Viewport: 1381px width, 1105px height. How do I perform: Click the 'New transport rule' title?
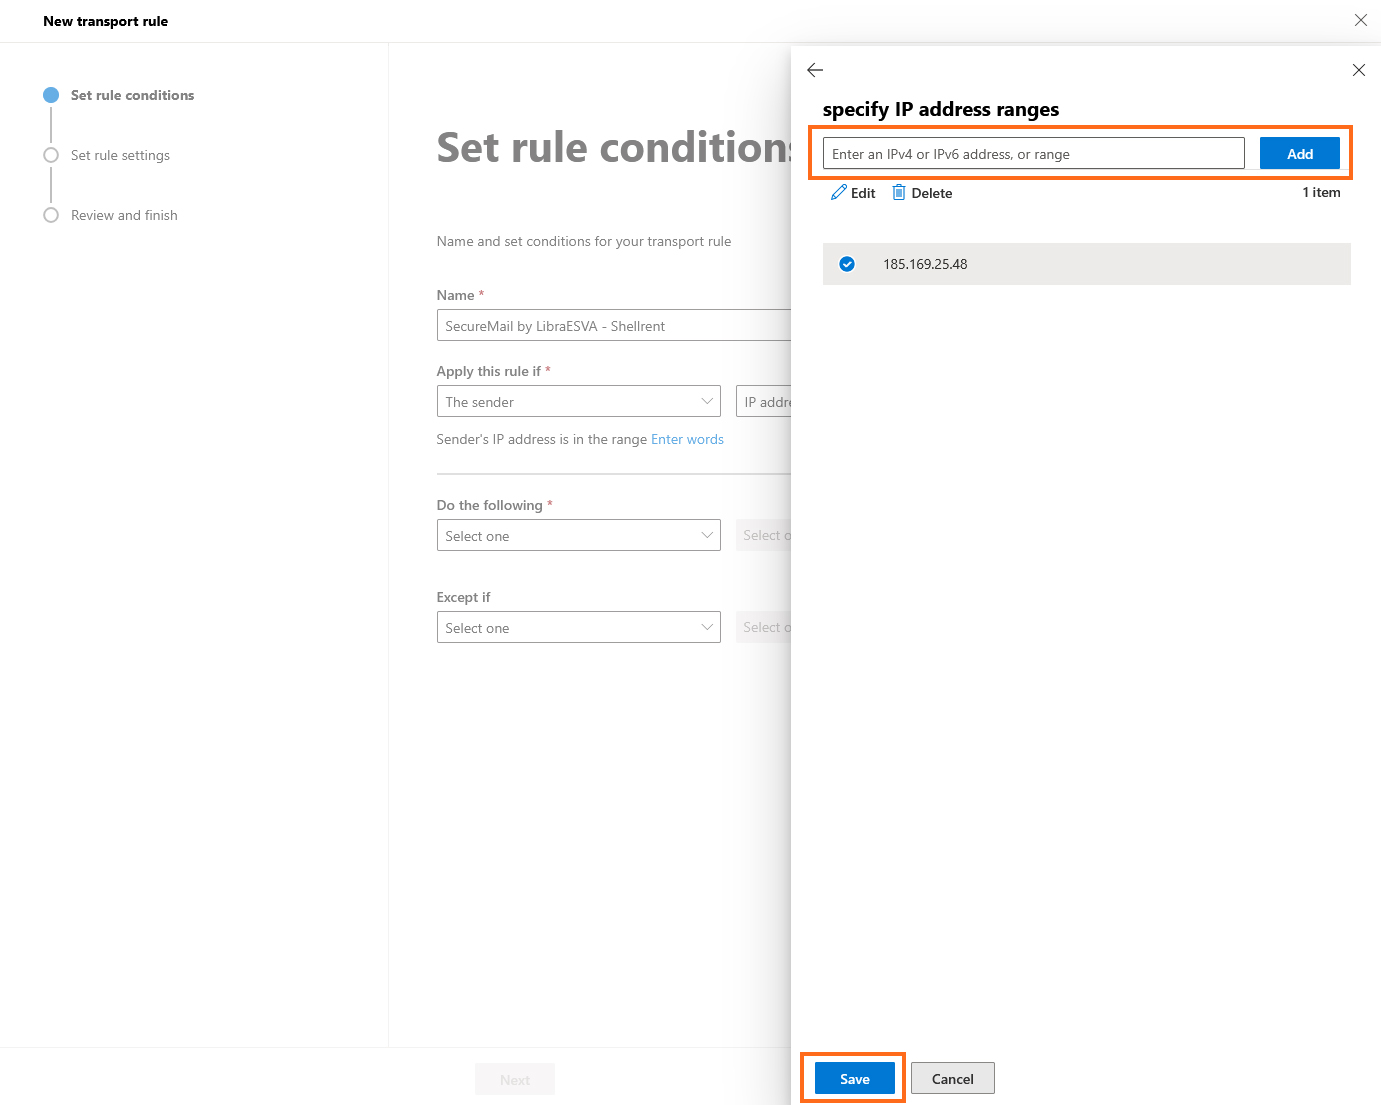point(105,21)
